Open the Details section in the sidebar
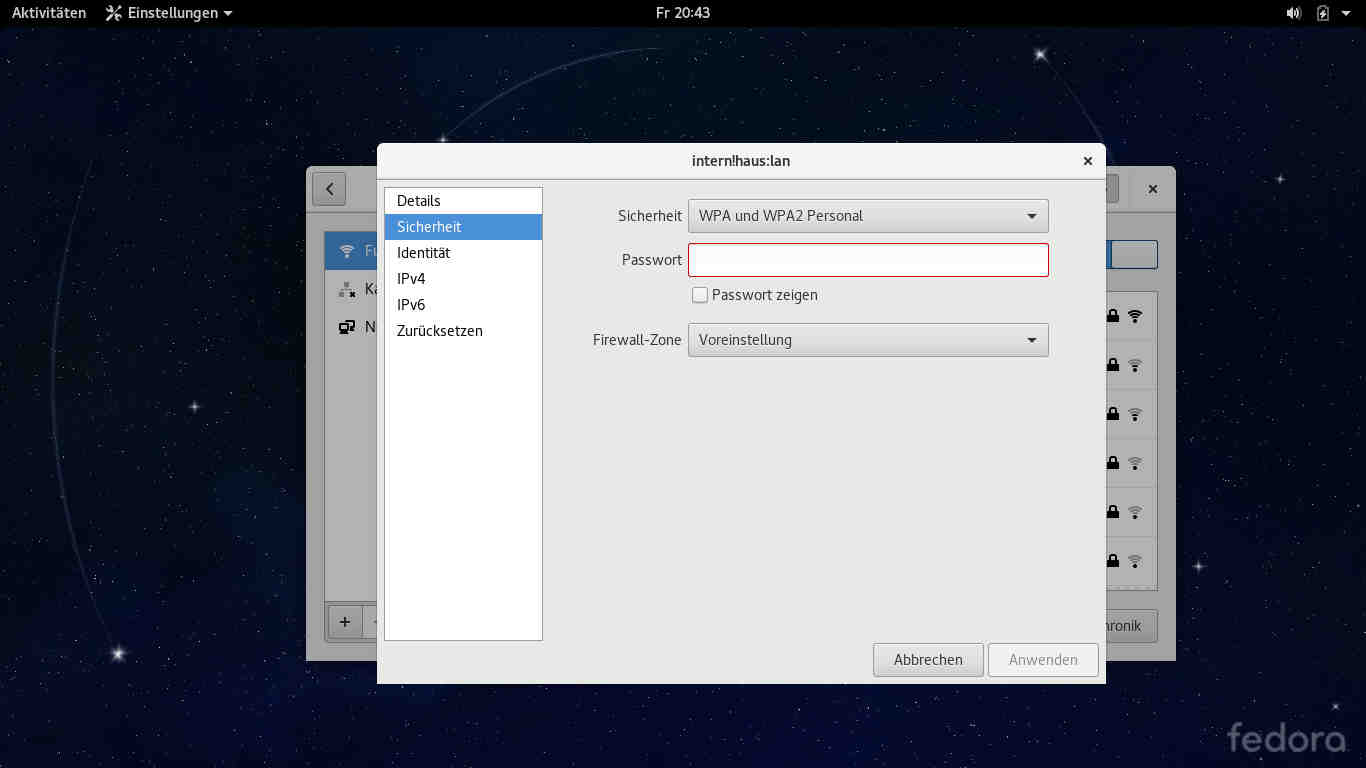This screenshot has width=1366, height=768. pyautogui.click(x=463, y=201)
